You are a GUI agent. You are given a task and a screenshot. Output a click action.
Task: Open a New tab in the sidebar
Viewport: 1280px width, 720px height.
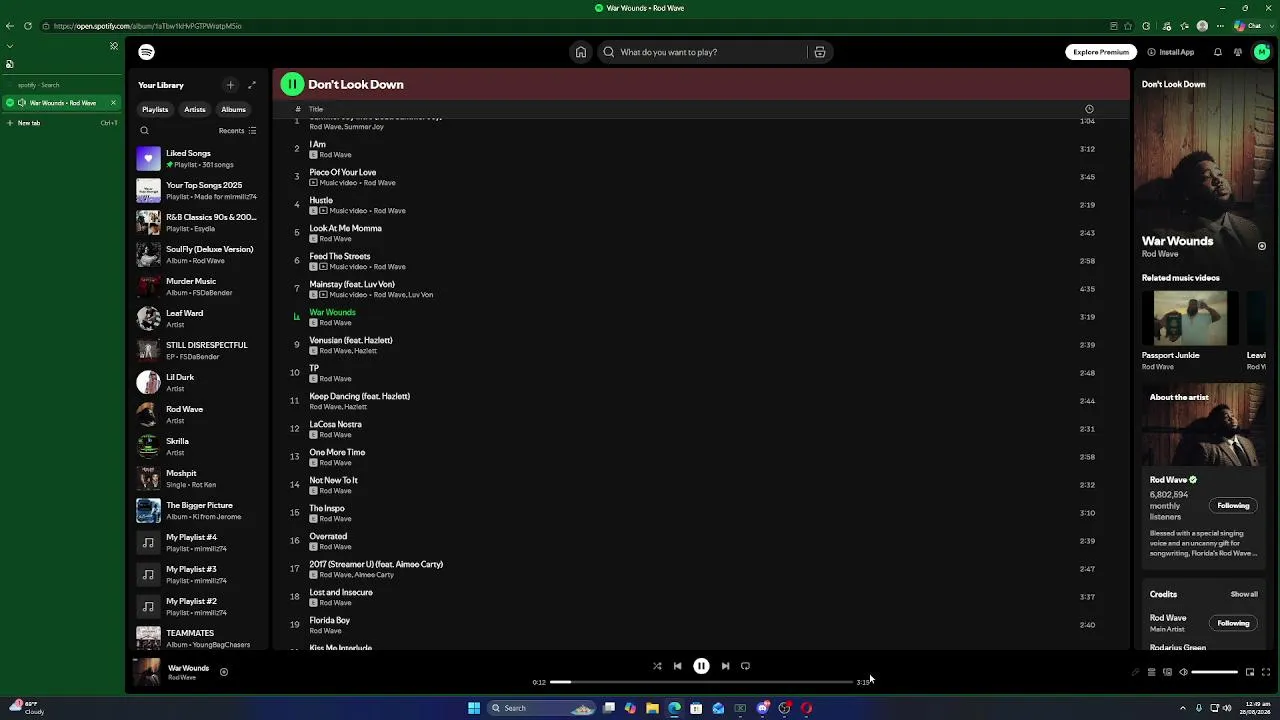pos(62,123)
